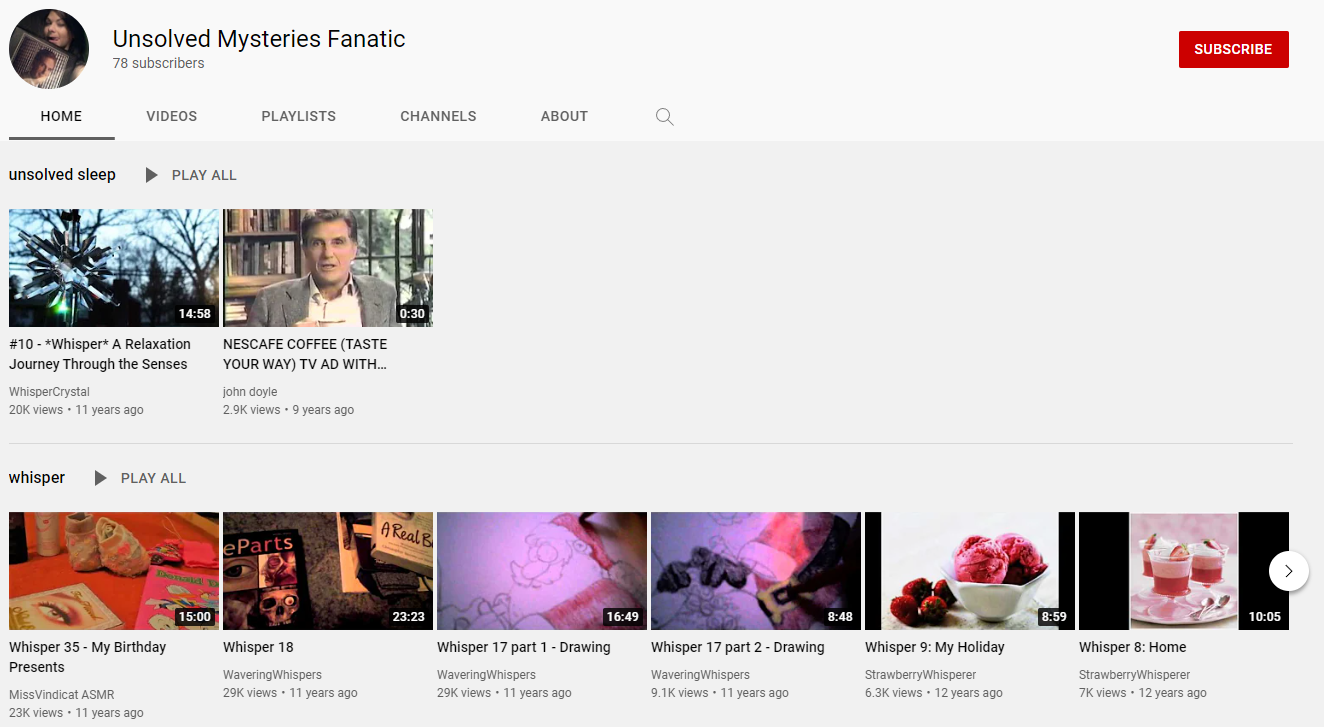Visit StrawberryWhisperer channel under Whisper 9
This screenshot has width=1324, height=727.
coord(921,675)
